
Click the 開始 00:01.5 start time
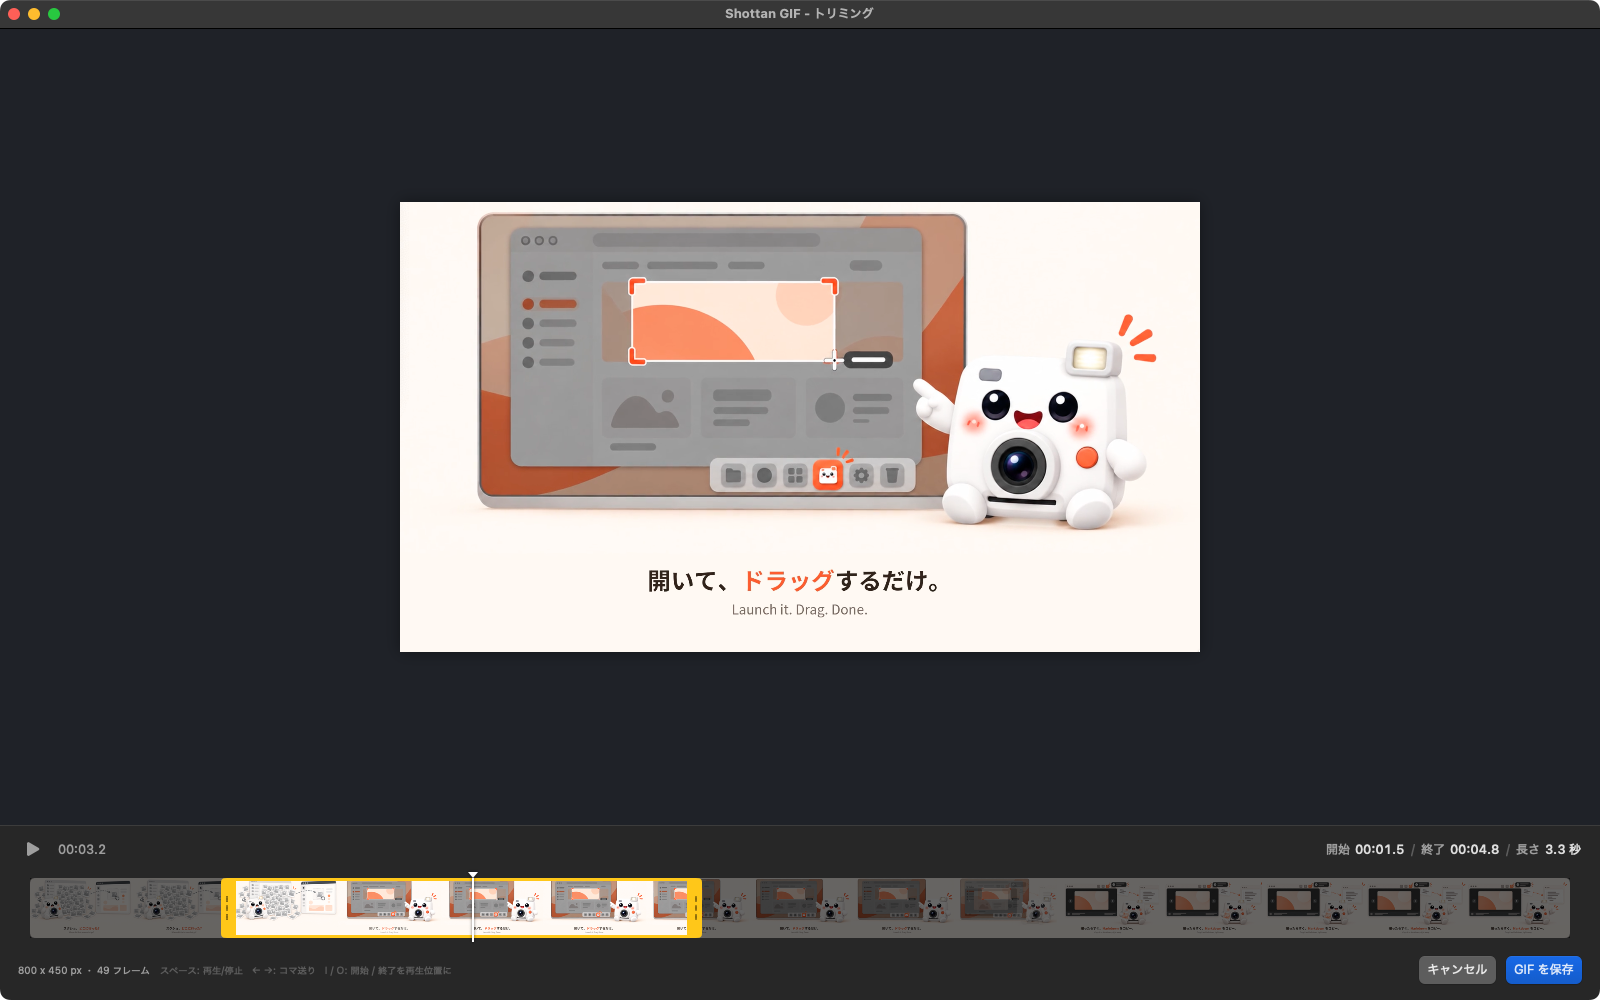click(1365, 849)
